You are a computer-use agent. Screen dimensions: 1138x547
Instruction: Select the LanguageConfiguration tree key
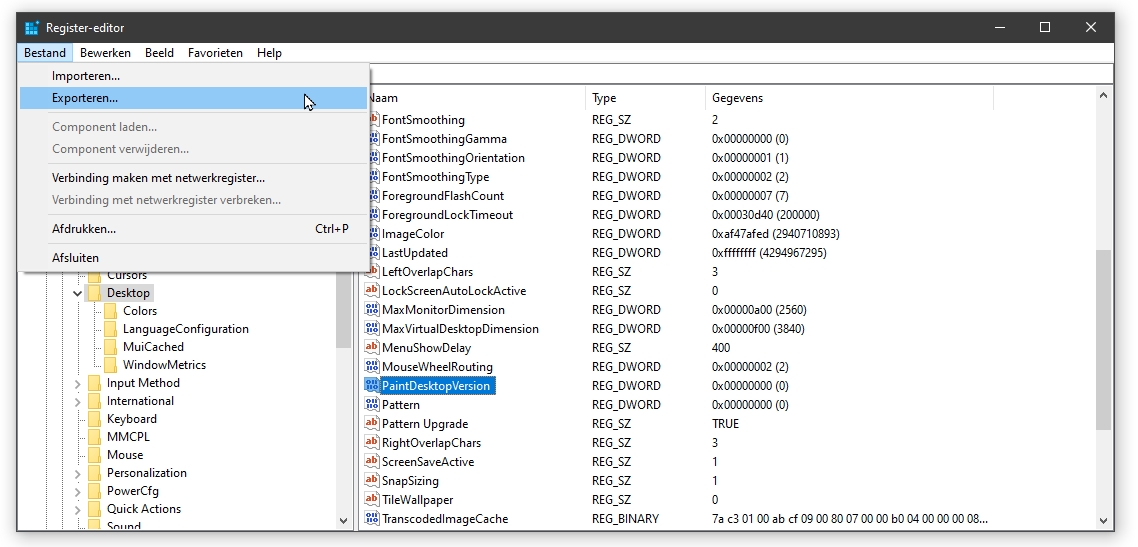tap(186, 329)
